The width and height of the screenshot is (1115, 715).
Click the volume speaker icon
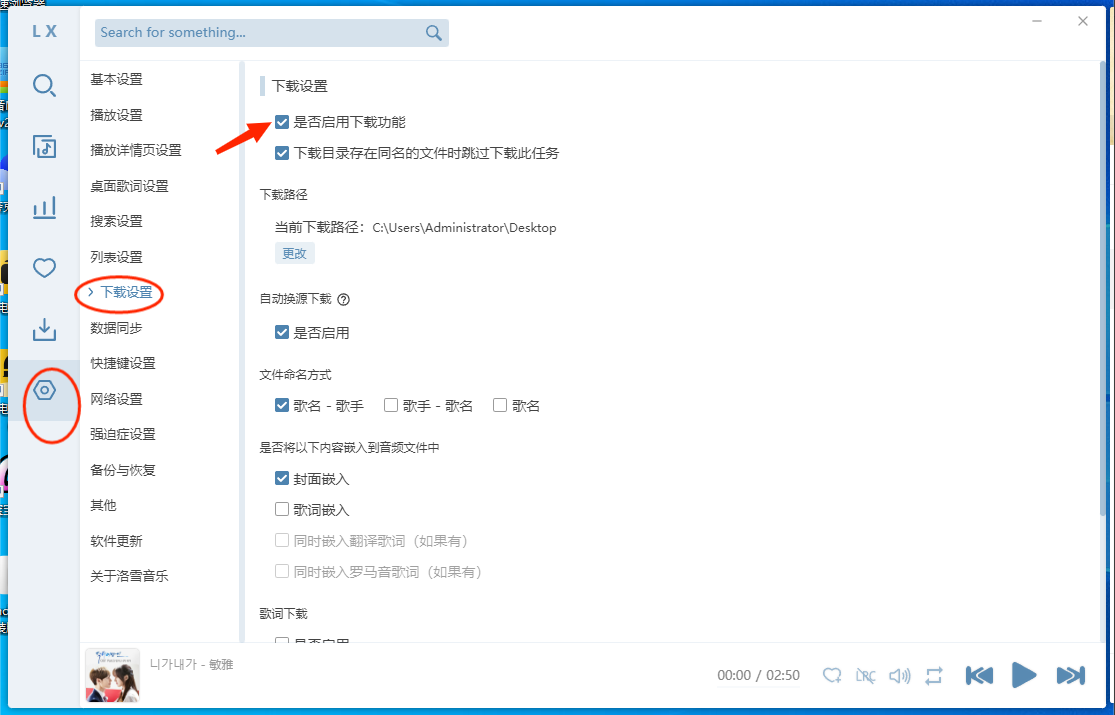point(900,676)
